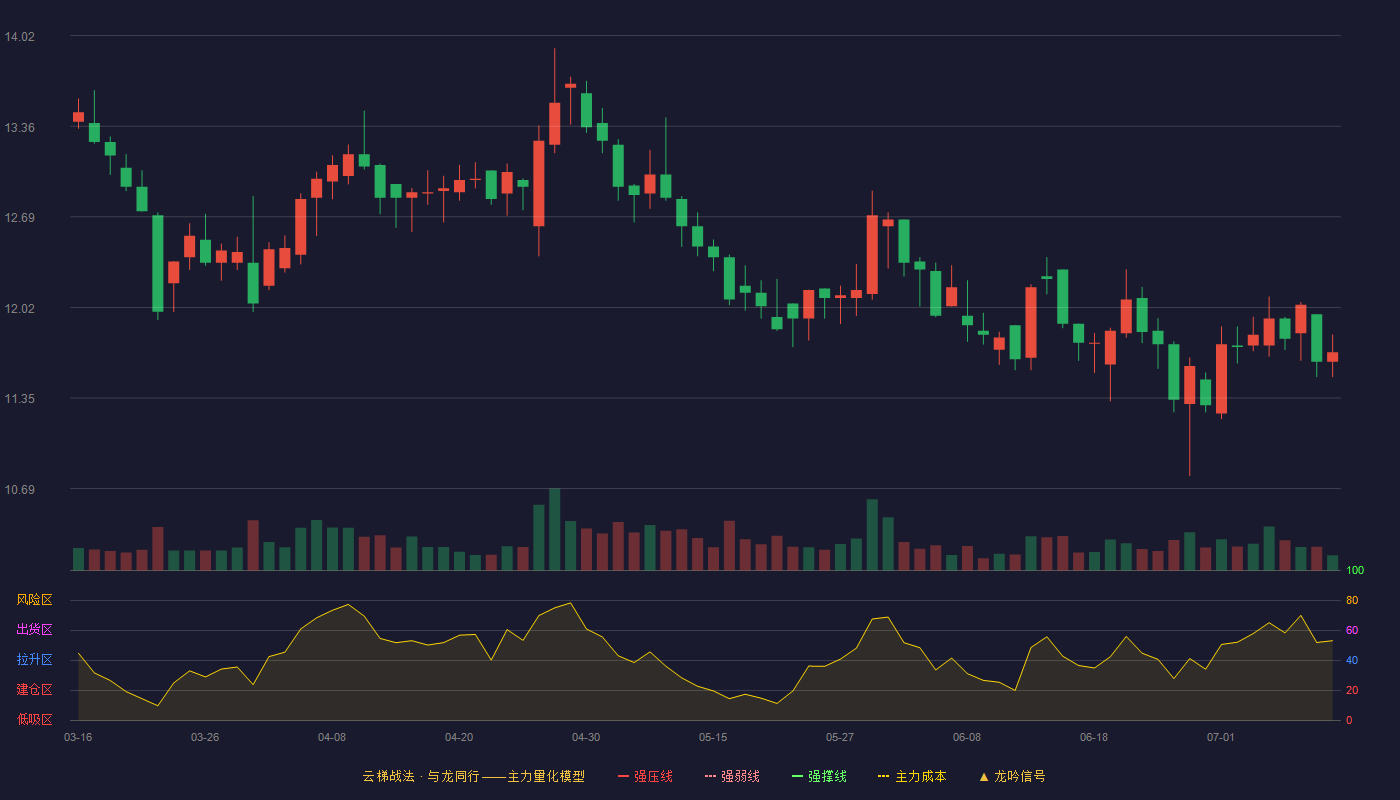Toggle the 强弱线 legend entry
The width and height of the screenshot is (1400, 800).
point(732,776)
